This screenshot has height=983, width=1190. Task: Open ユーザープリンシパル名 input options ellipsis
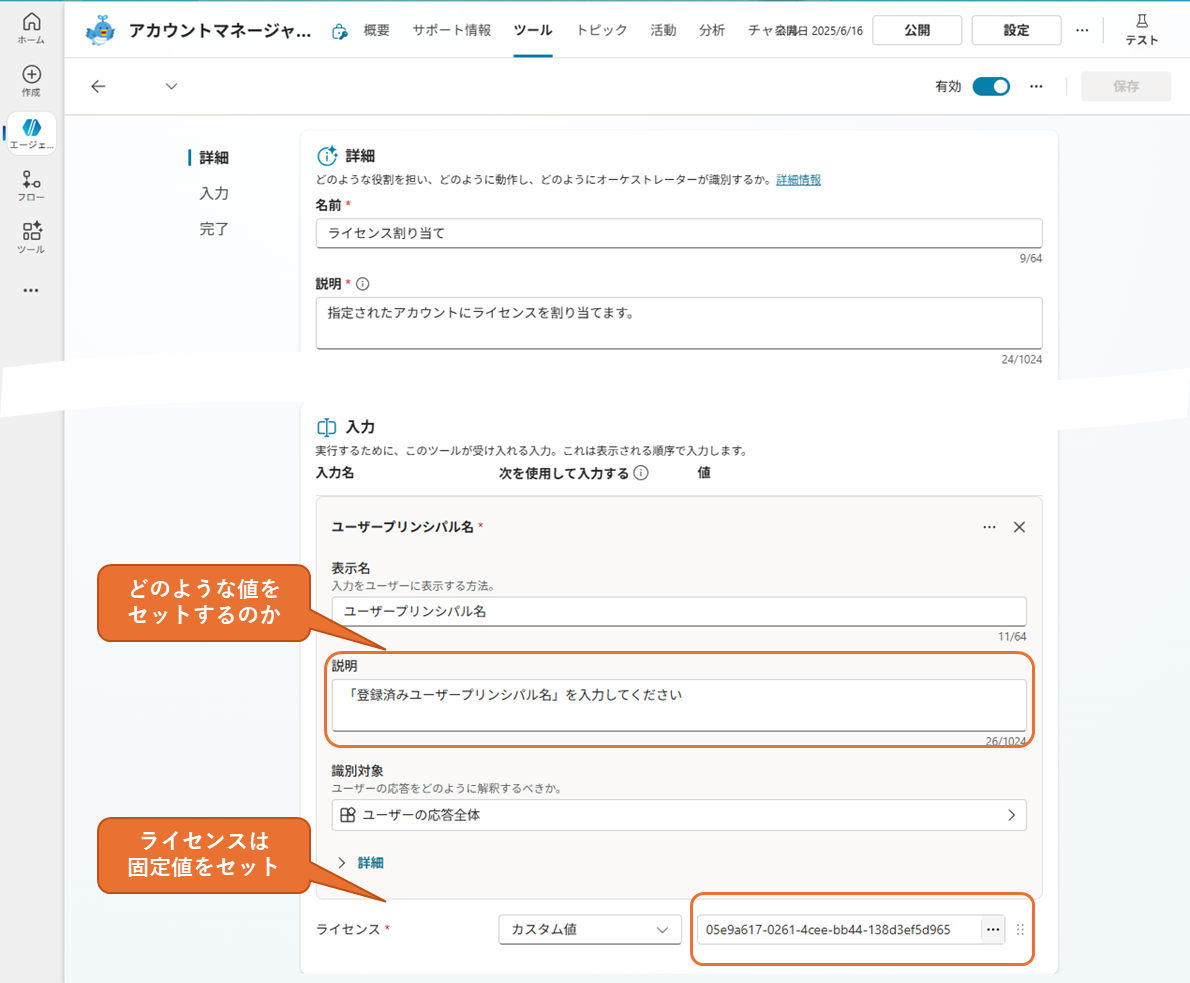tap(989, 527)
